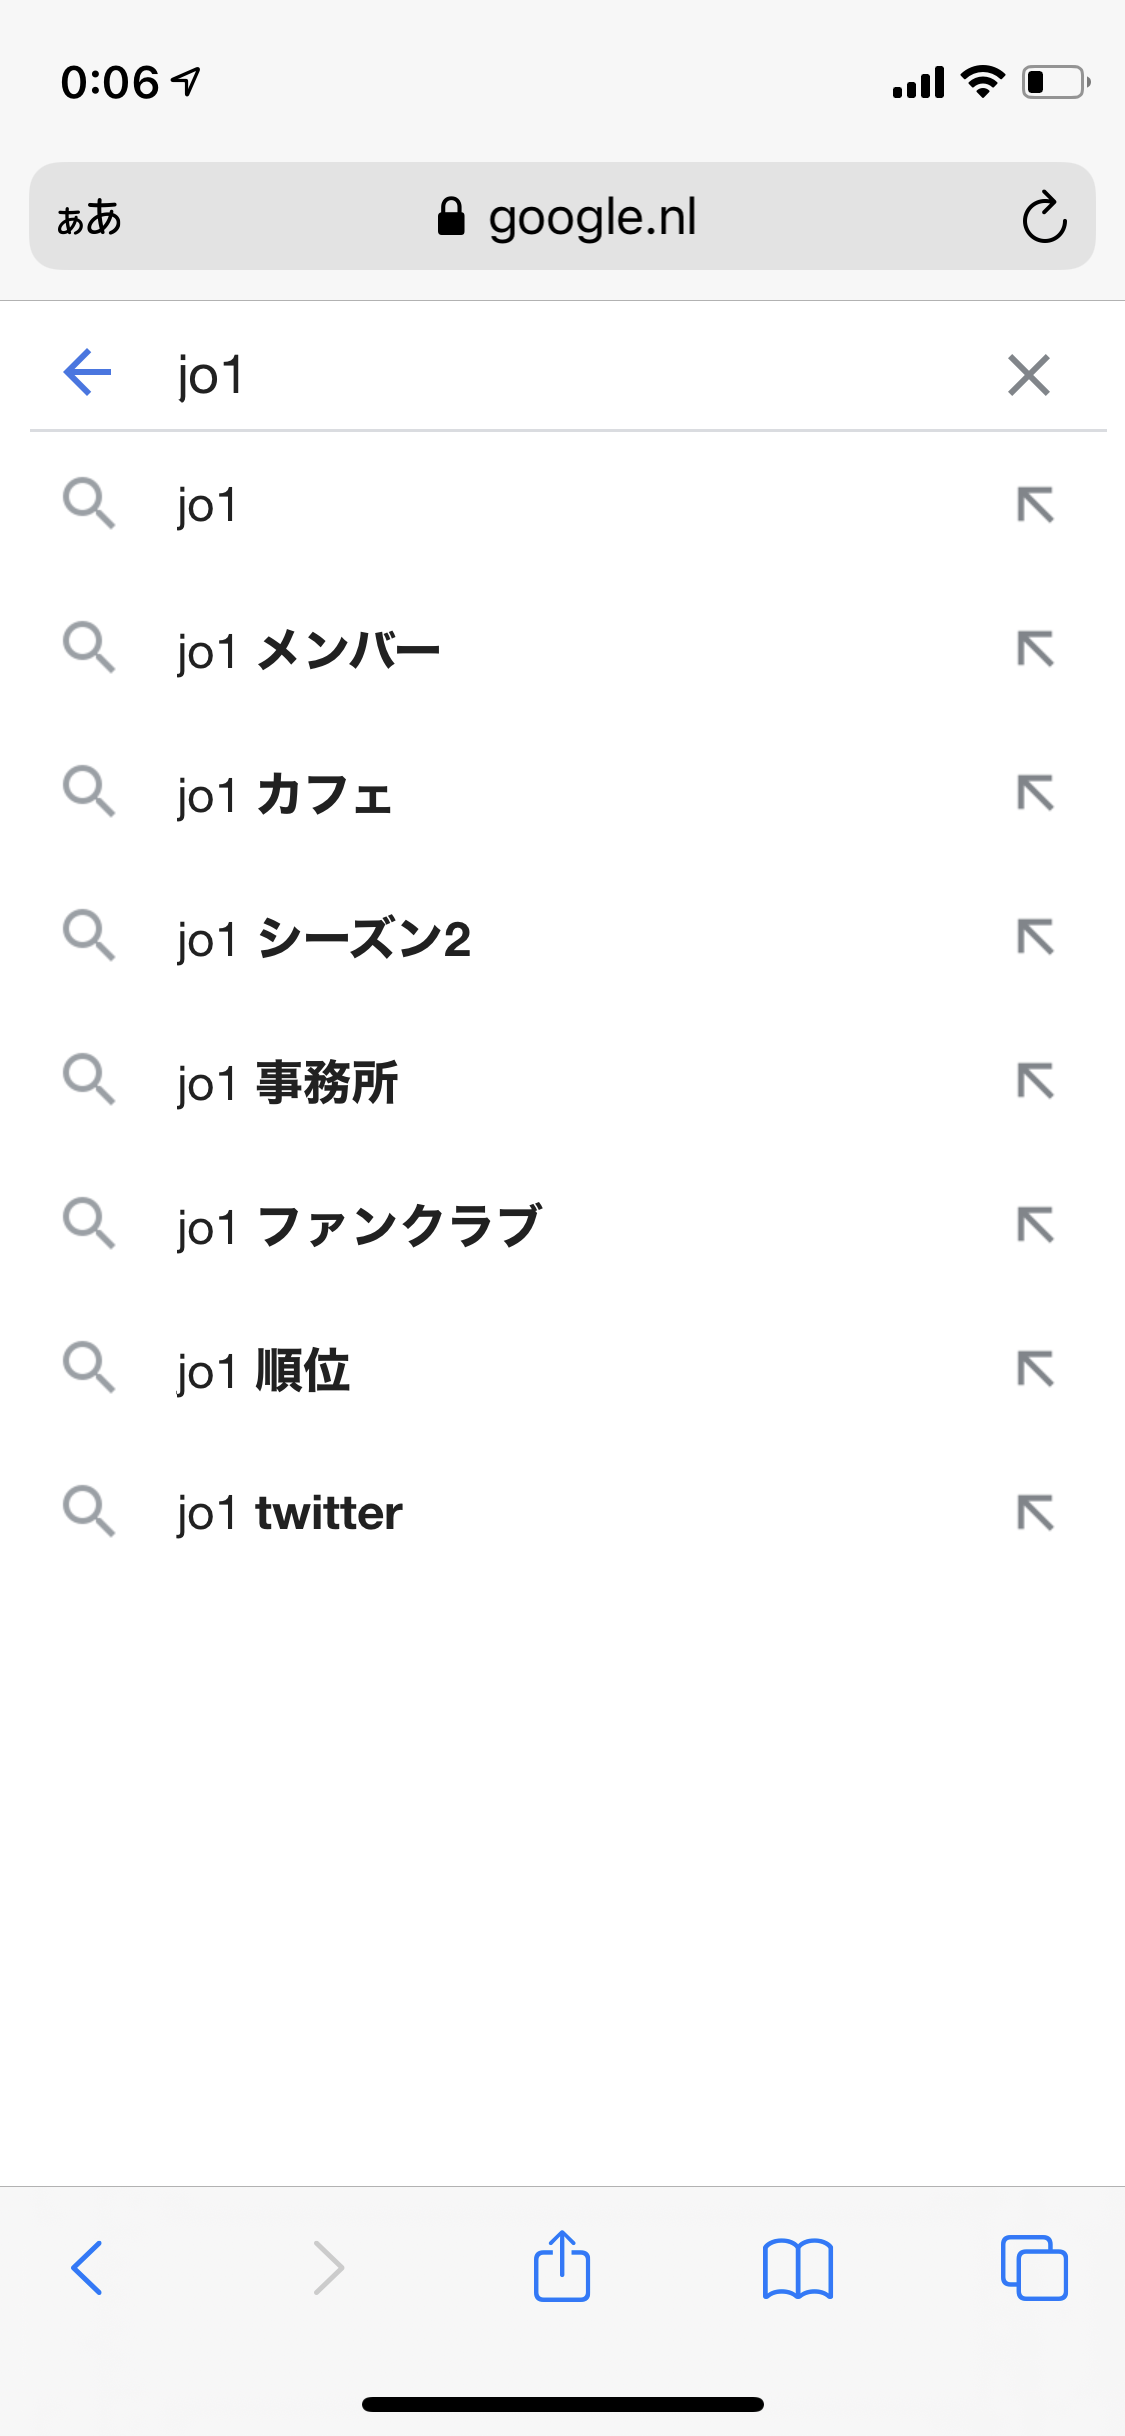Click magnifier icon beside "jo1 事務所"
The height and width of the screenshot is (2436, 1125).
(89, 1080)
